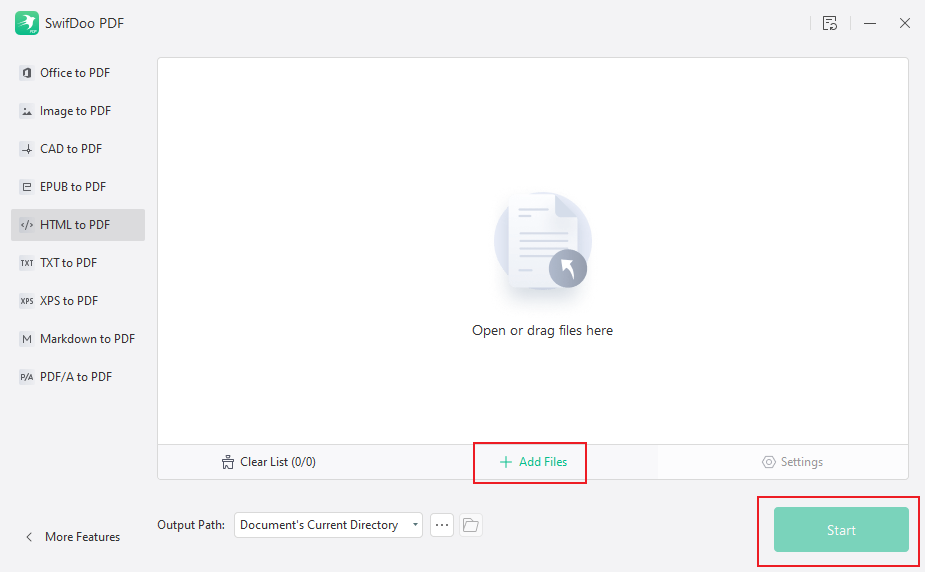Click the Image to PDF picture icon
The width and height of the screenshot is (925, 572).
pyautogui.click(x=27, y=111)
